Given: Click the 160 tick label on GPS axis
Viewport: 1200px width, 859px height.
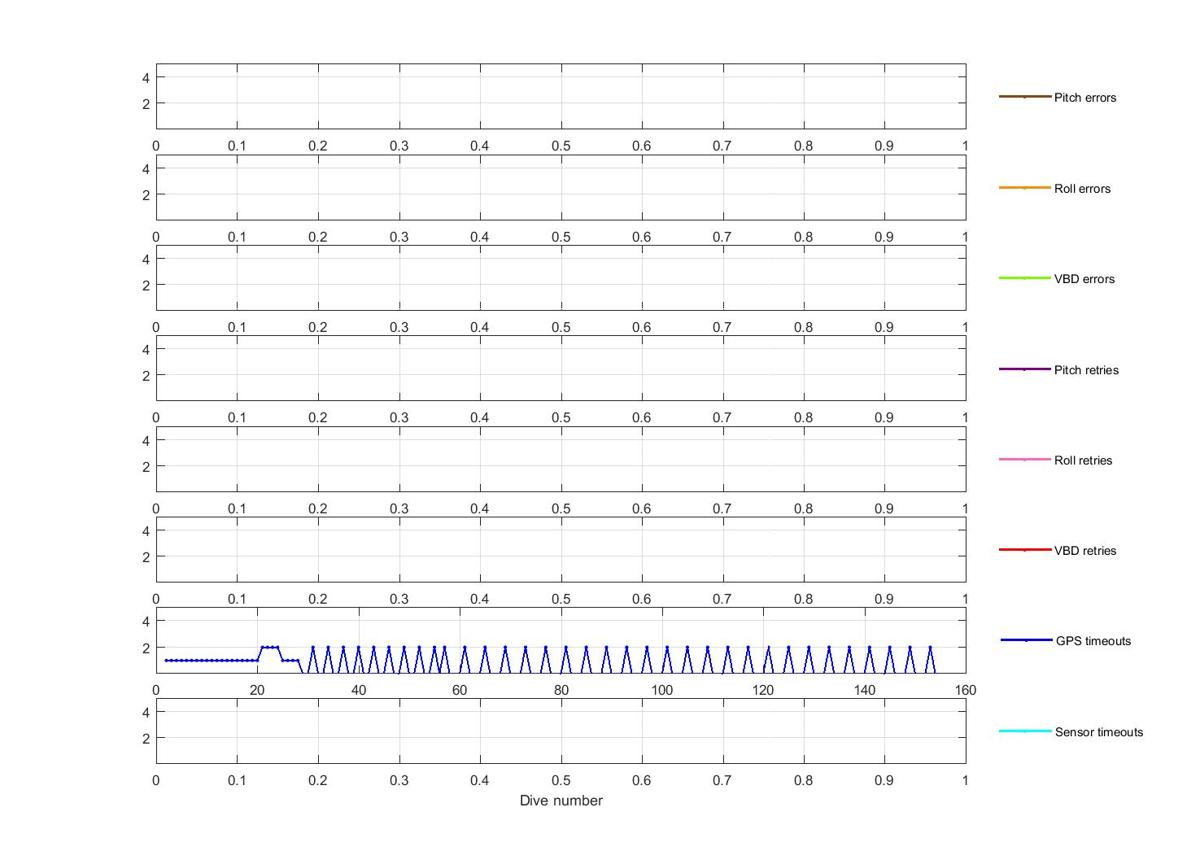Looking at the screenshot, I should pyautogui.click(x=965, y=690).
